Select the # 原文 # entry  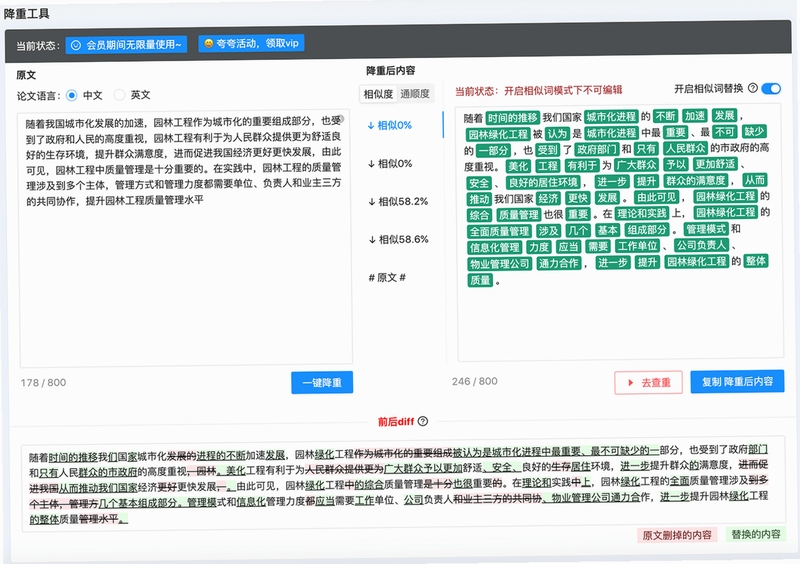click(387, 278)
